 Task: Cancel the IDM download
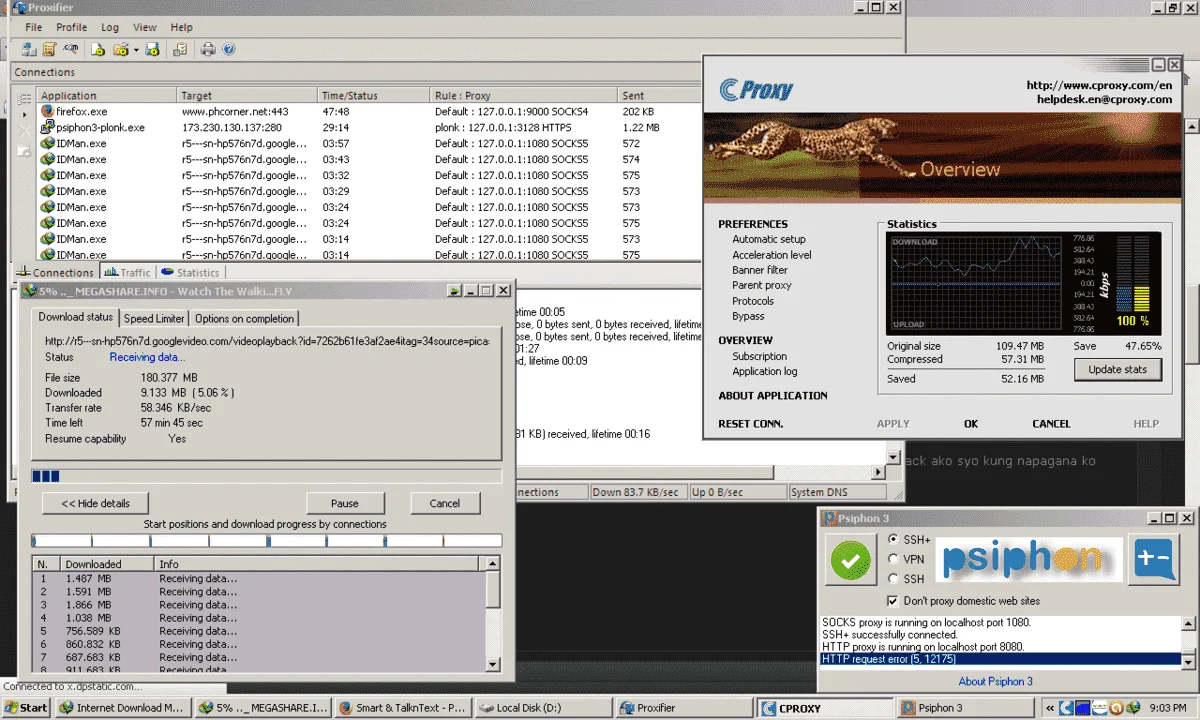[445, 503]
